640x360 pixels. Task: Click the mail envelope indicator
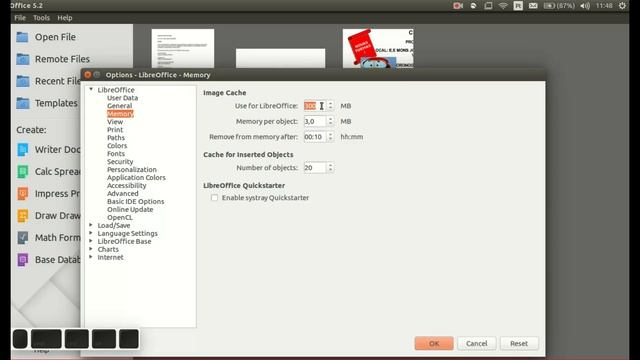pos(533,6)
